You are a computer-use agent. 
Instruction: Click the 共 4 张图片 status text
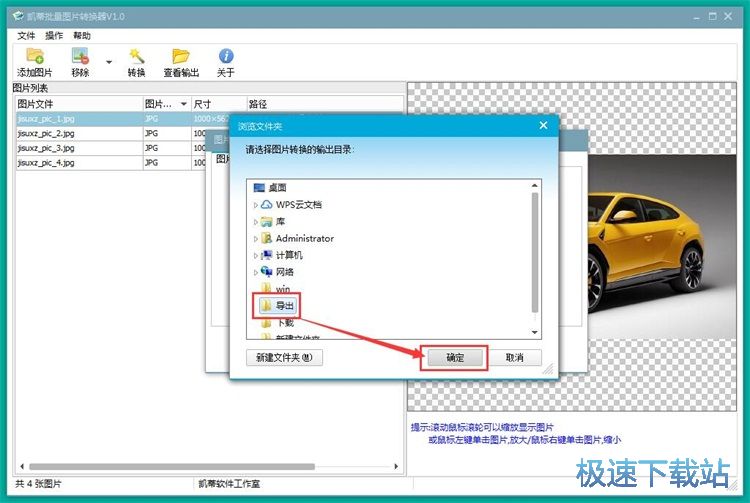[38, 484]
